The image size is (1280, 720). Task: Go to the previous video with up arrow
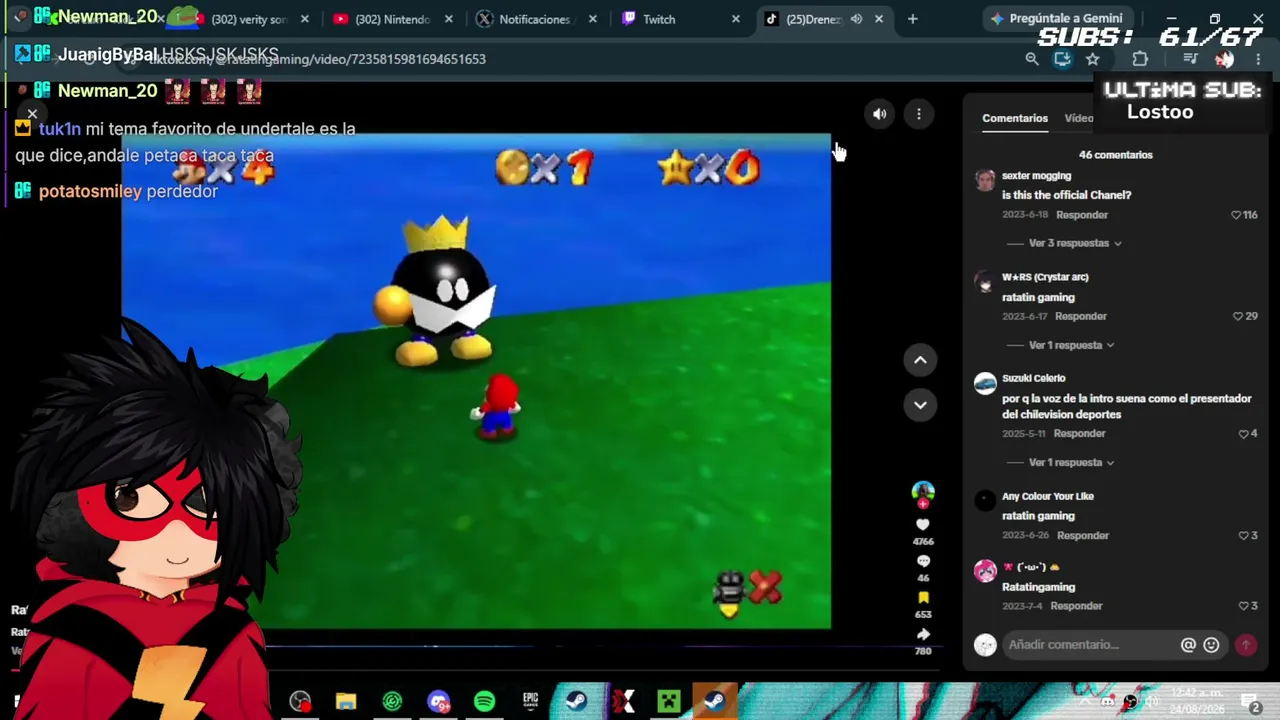[x=920, y=360]
